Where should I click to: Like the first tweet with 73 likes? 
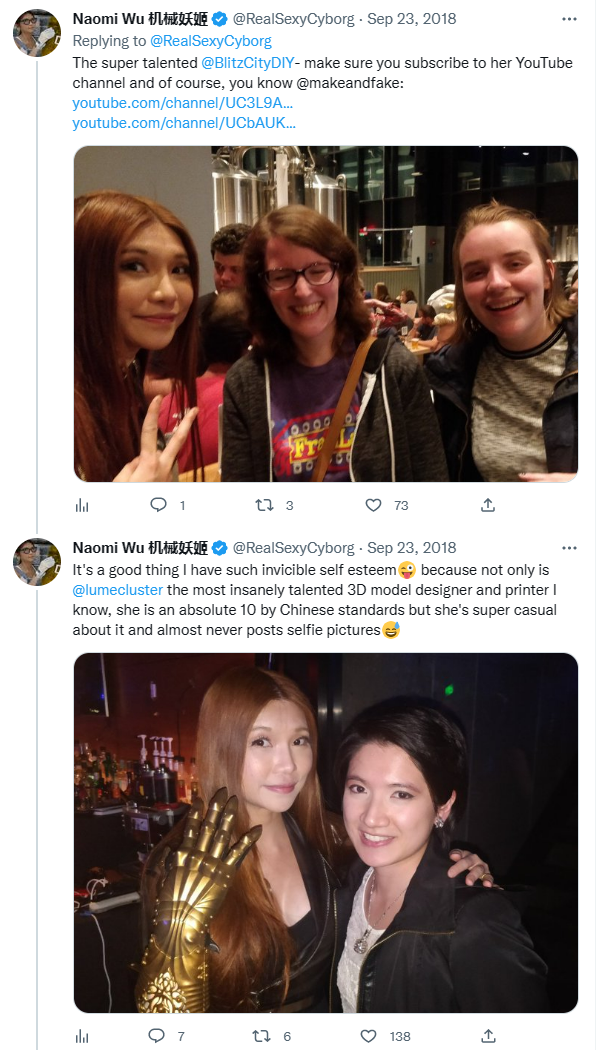[x=374, y=505]
